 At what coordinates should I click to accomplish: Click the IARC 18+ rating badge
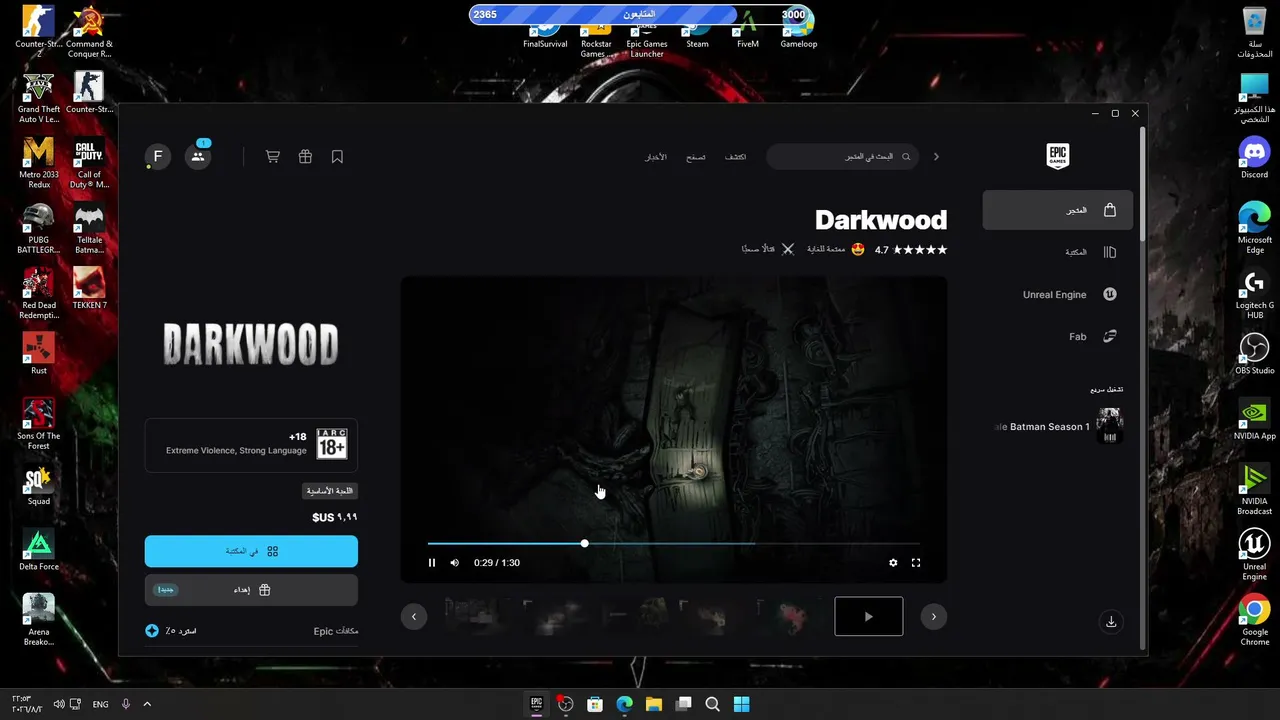[x=332, y=443]
